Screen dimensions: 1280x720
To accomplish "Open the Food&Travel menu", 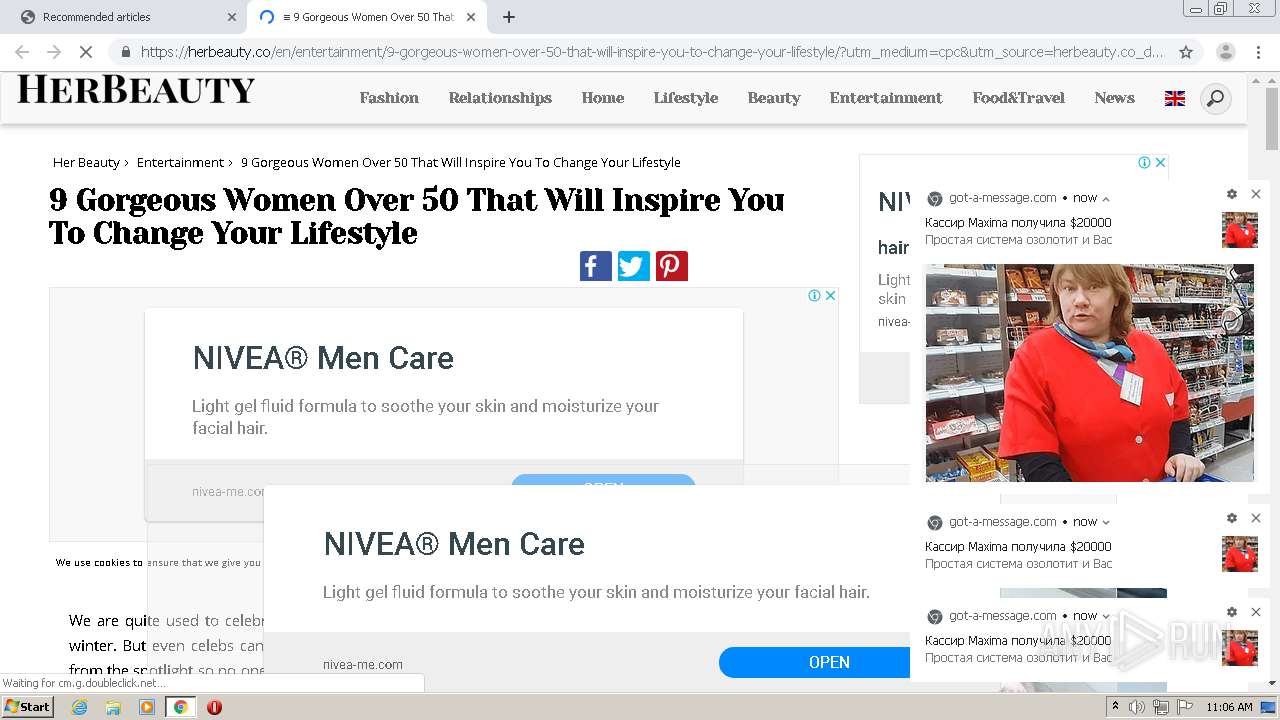I will [x=1018, y=98].
